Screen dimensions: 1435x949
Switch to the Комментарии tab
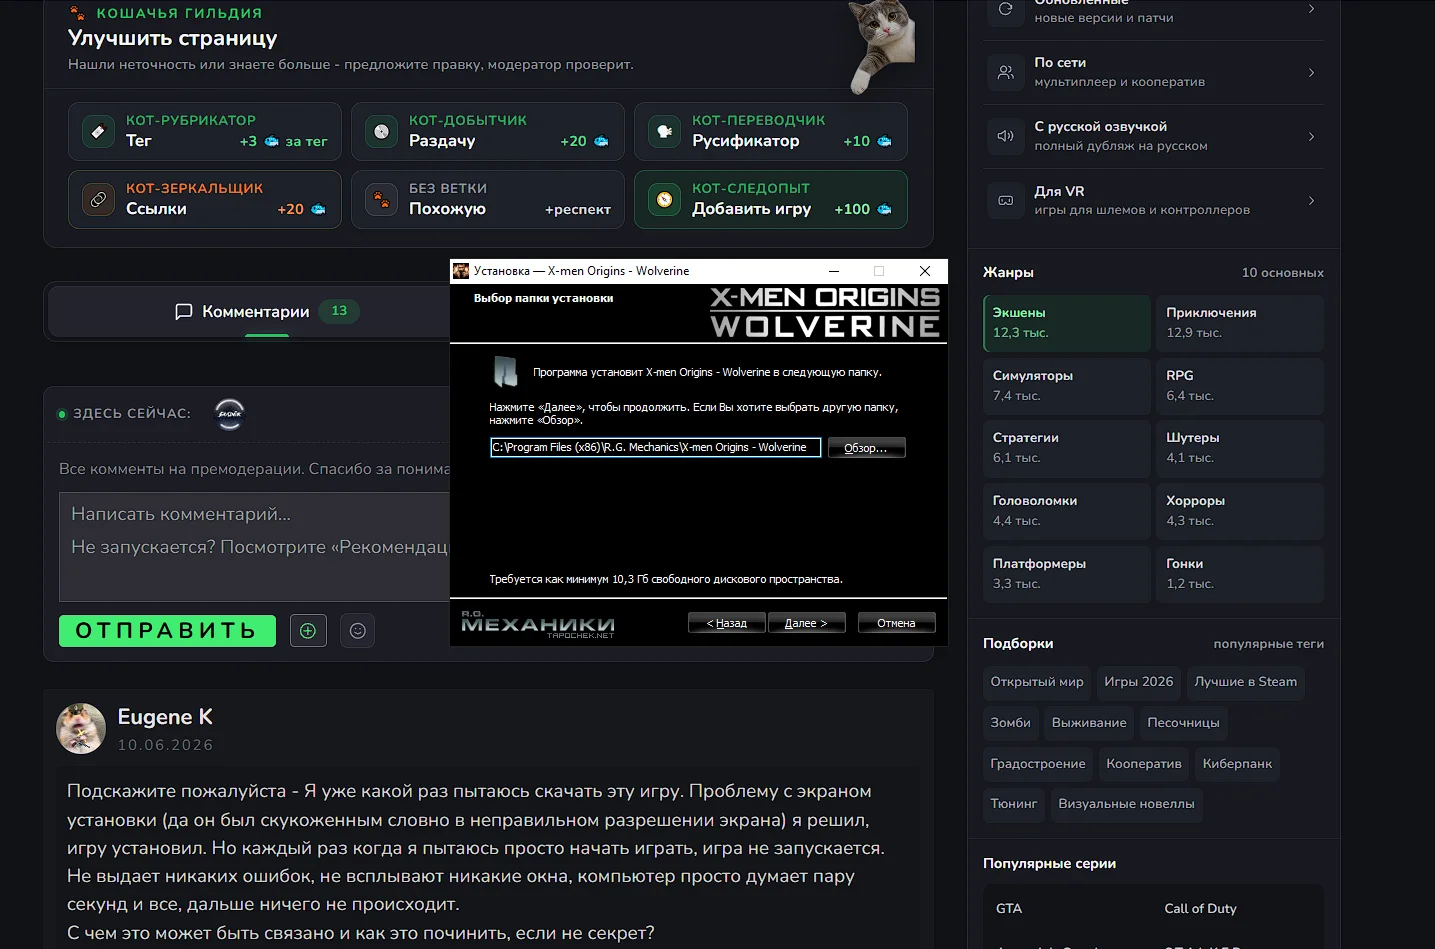coord(267,312)
